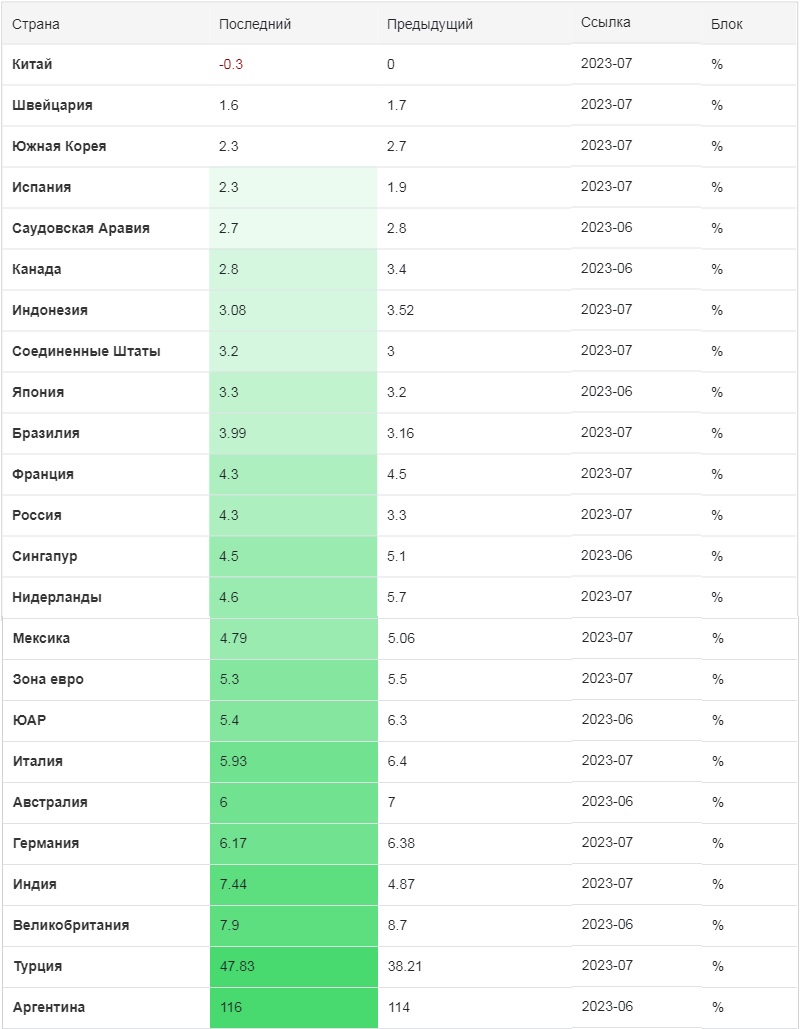Screen dimensions: 800x1029
Task: Click the Турция latest value 47.83
Action: coord(237,966)
